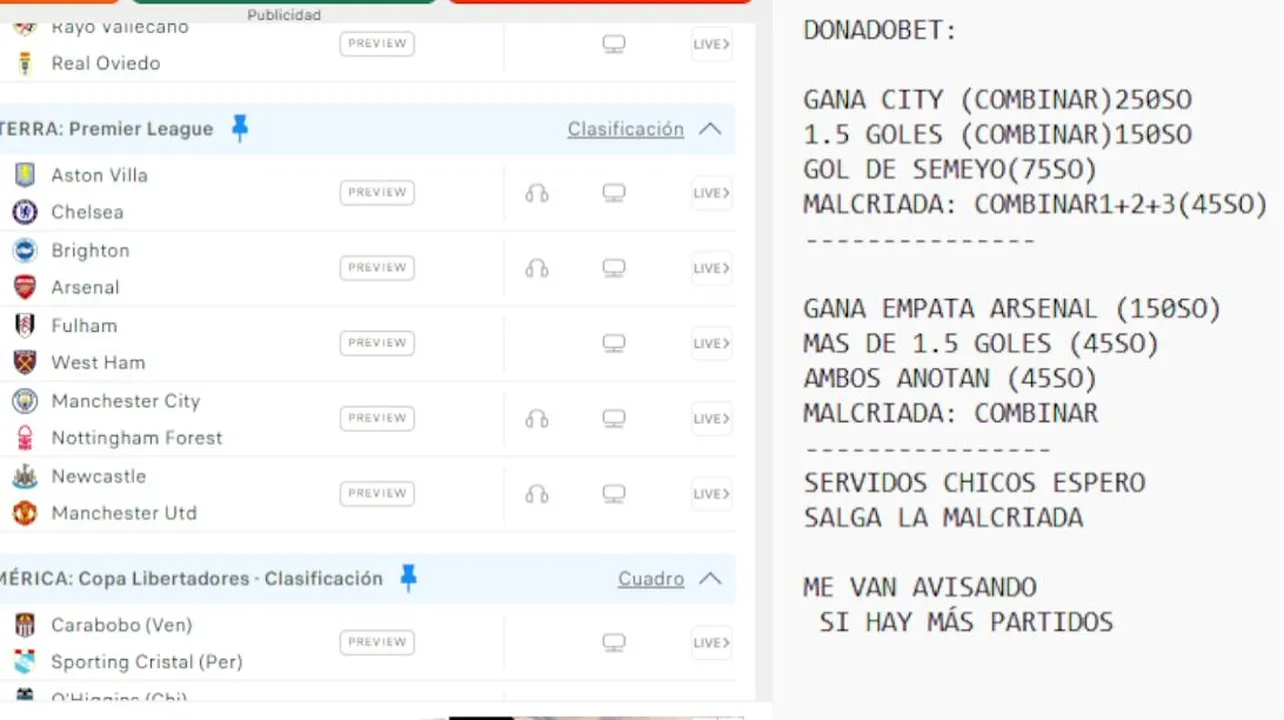
Task: Click Live button for Manchester City match
Action: tap(712, 418)
